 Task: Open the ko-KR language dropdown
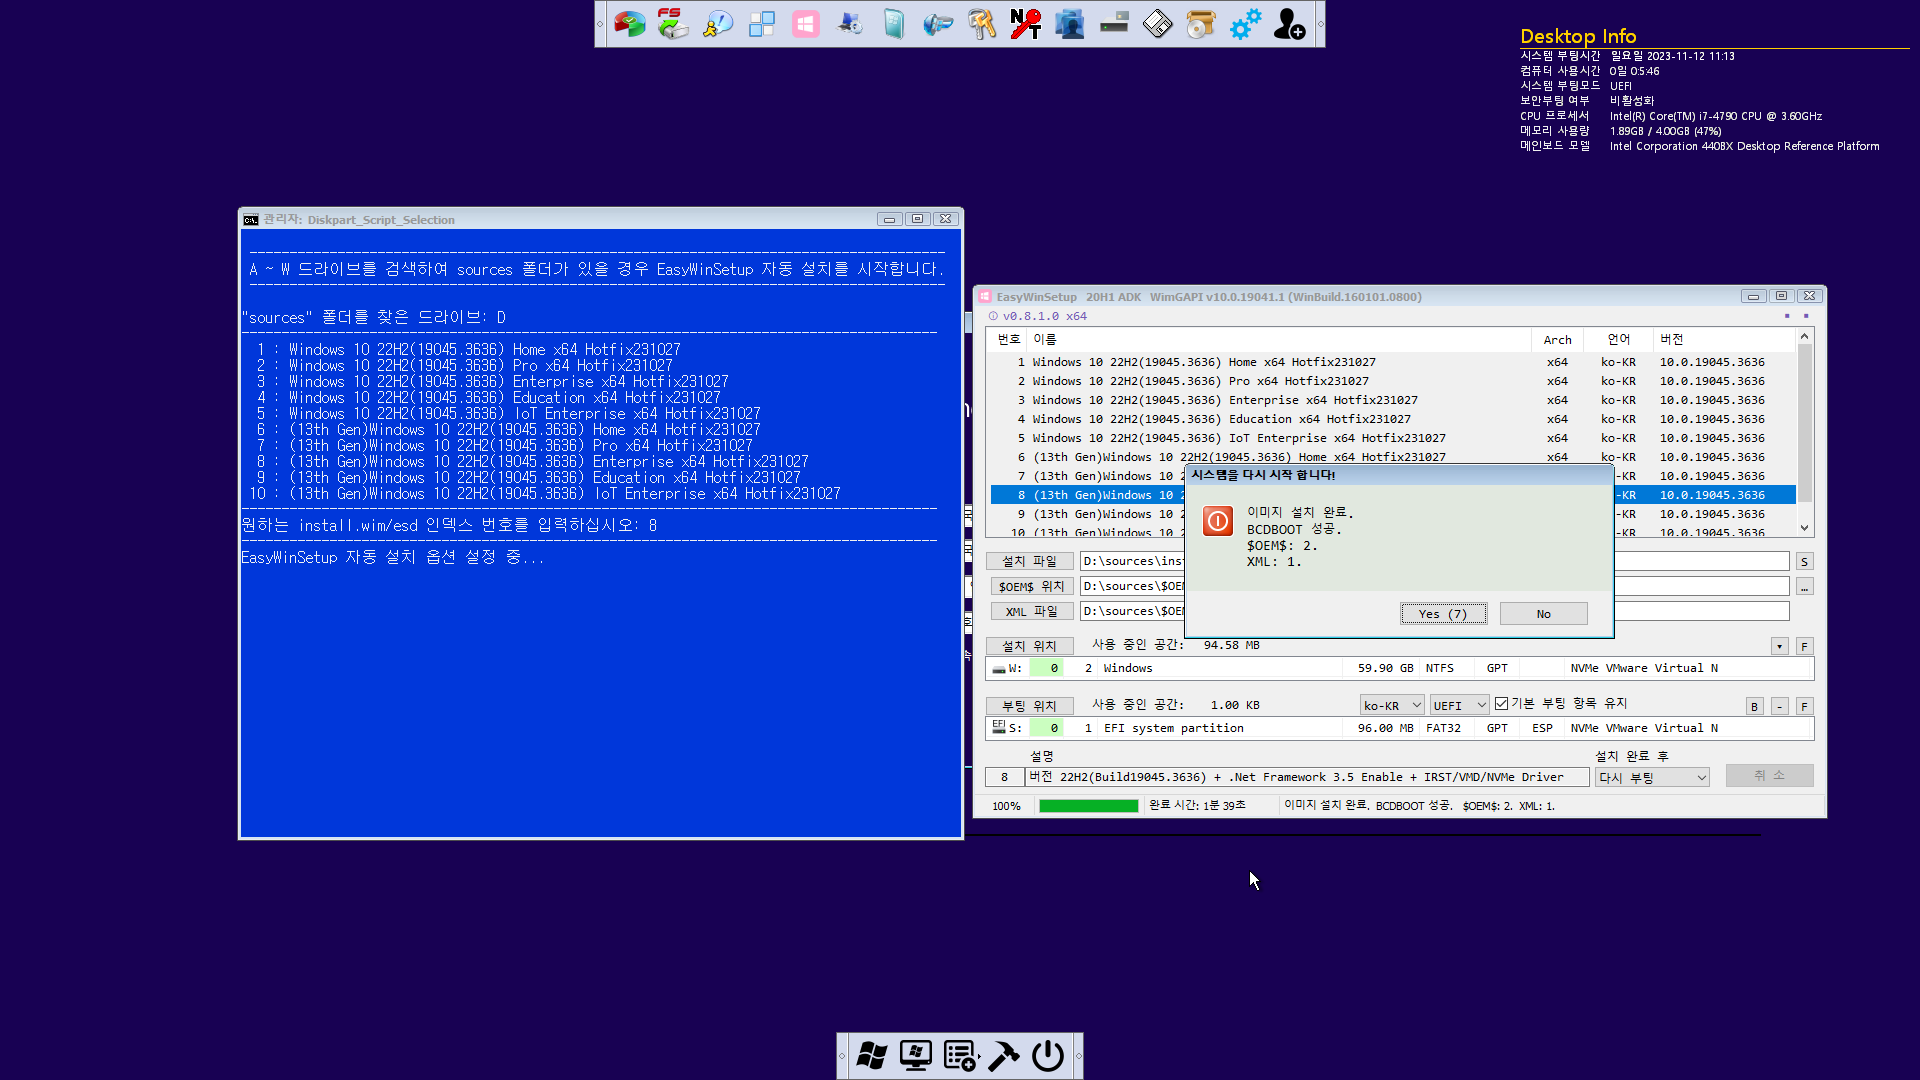click(x=1392, y=706)
